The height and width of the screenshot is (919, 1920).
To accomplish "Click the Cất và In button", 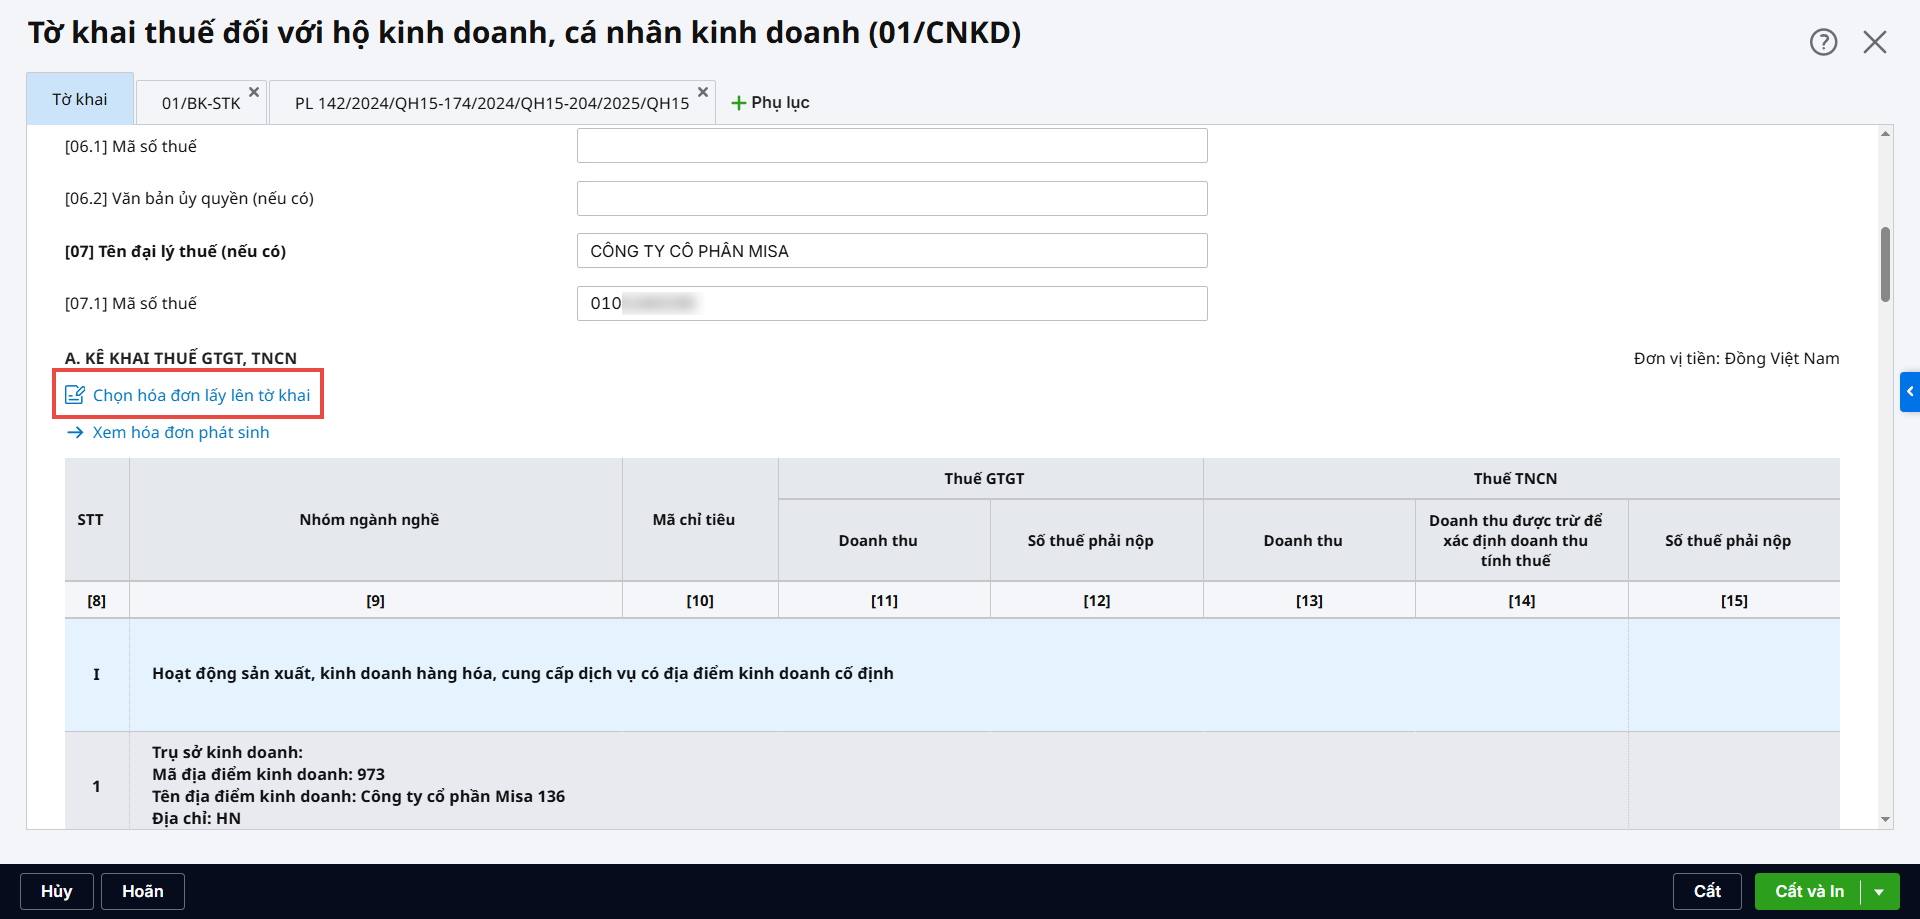I will point(1808,891).
